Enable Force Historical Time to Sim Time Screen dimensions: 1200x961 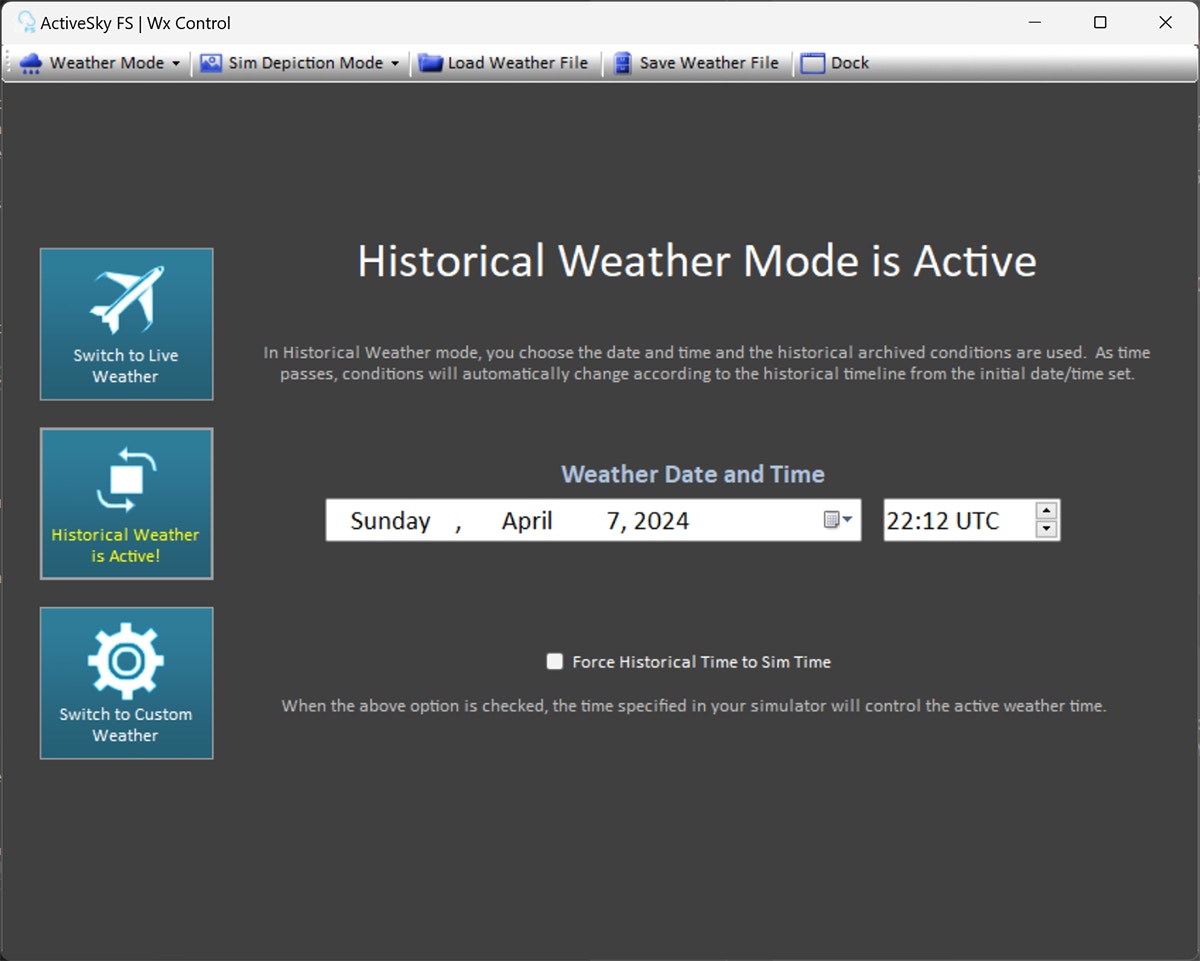(555, 661)
